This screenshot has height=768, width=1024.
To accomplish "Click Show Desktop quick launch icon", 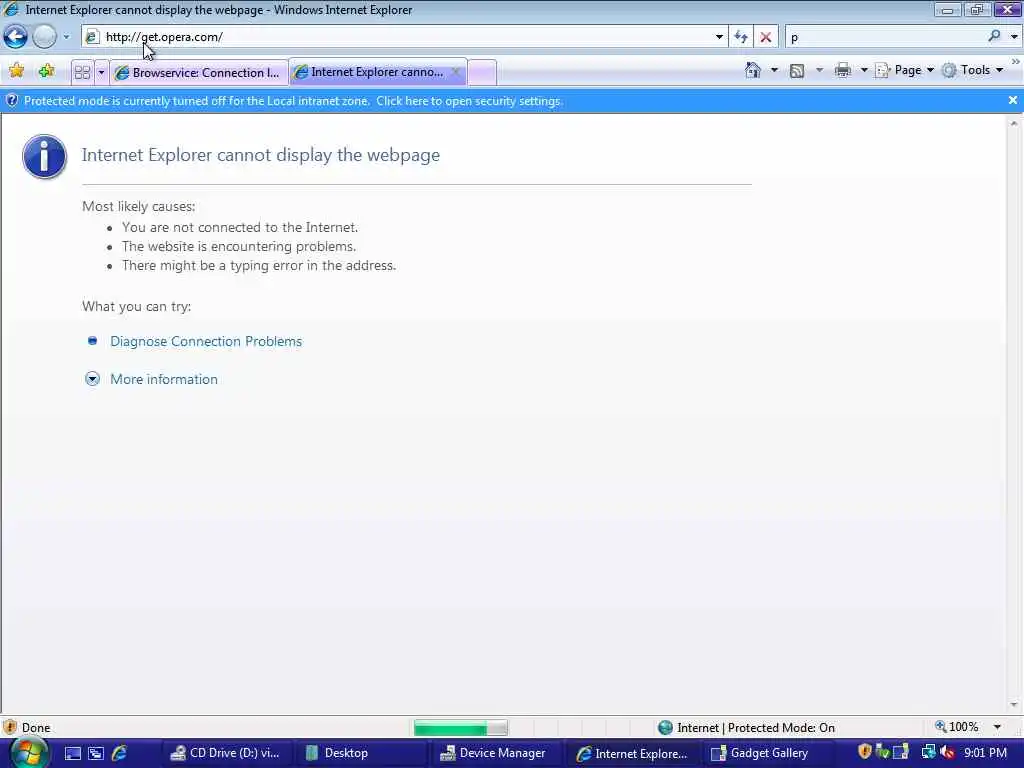I will 72,753.
